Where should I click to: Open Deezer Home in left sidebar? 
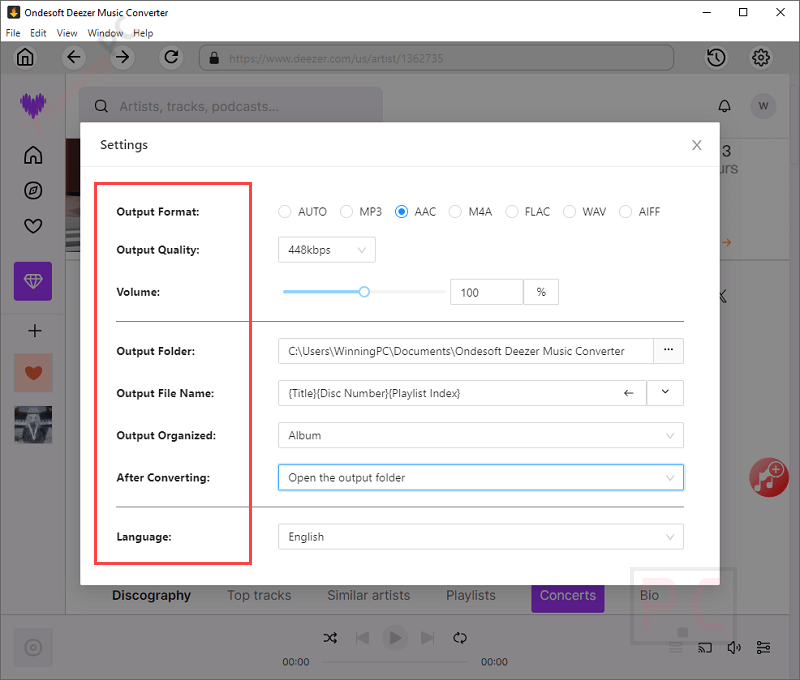[33, 155]
